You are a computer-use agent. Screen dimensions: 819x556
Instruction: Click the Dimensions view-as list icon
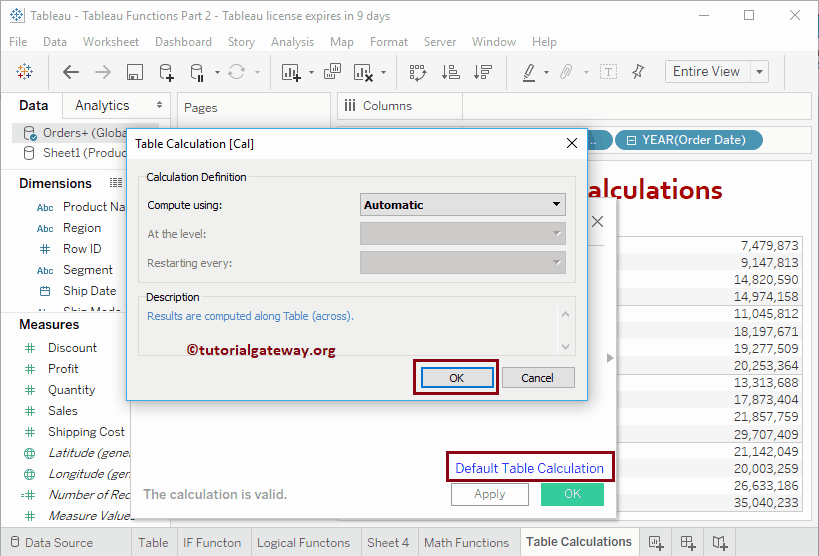(x=116, y=183)
